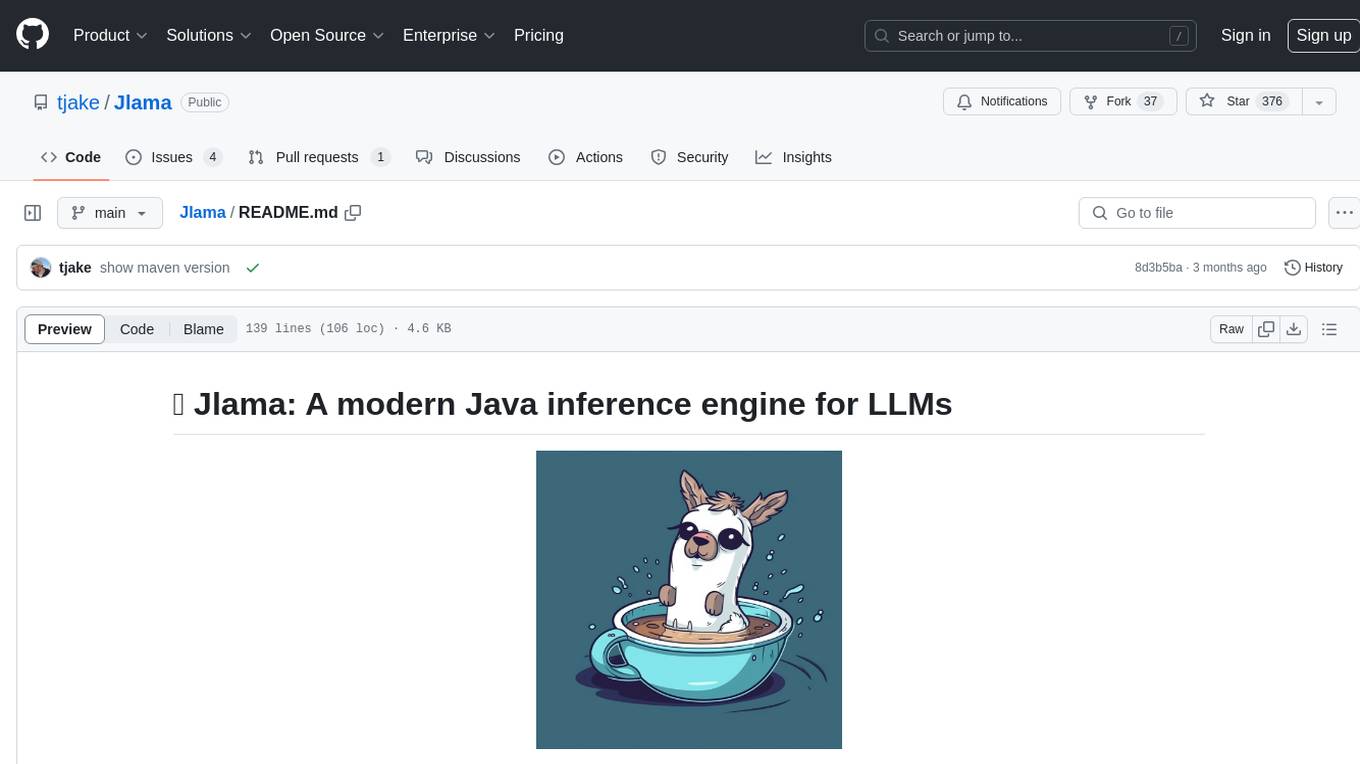Open the tjake commit author link
The width and height of the screenshot is (1360, 764).
(75, 268)
